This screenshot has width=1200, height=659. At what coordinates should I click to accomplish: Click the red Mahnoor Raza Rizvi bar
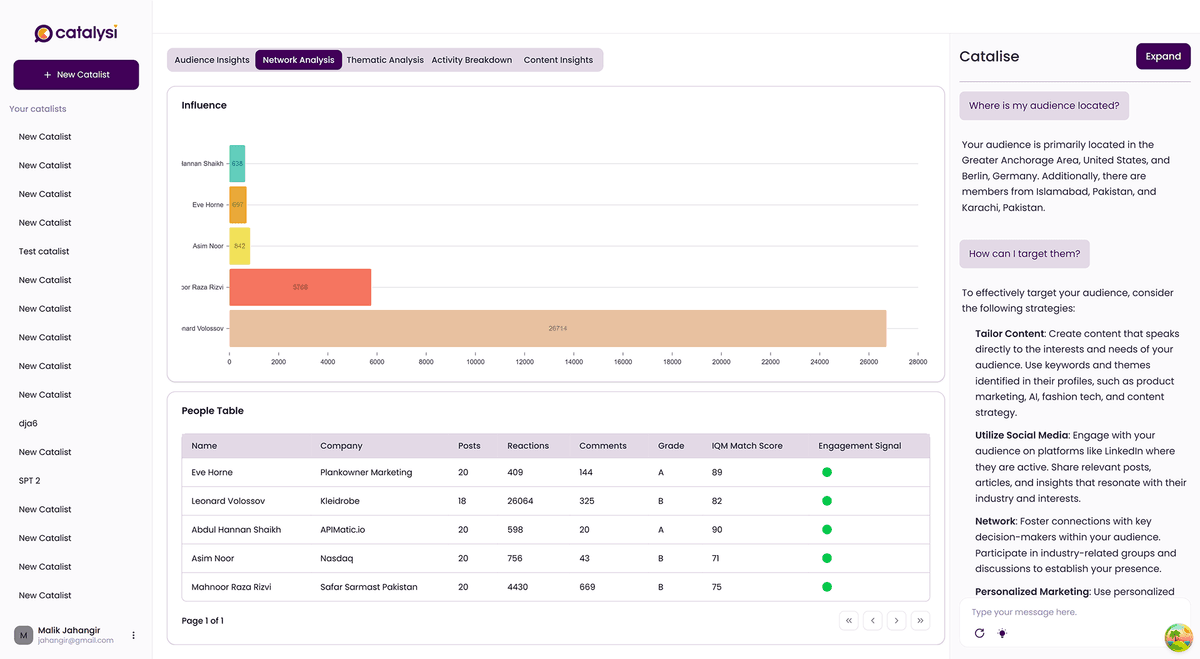click(x=300, y=287)
